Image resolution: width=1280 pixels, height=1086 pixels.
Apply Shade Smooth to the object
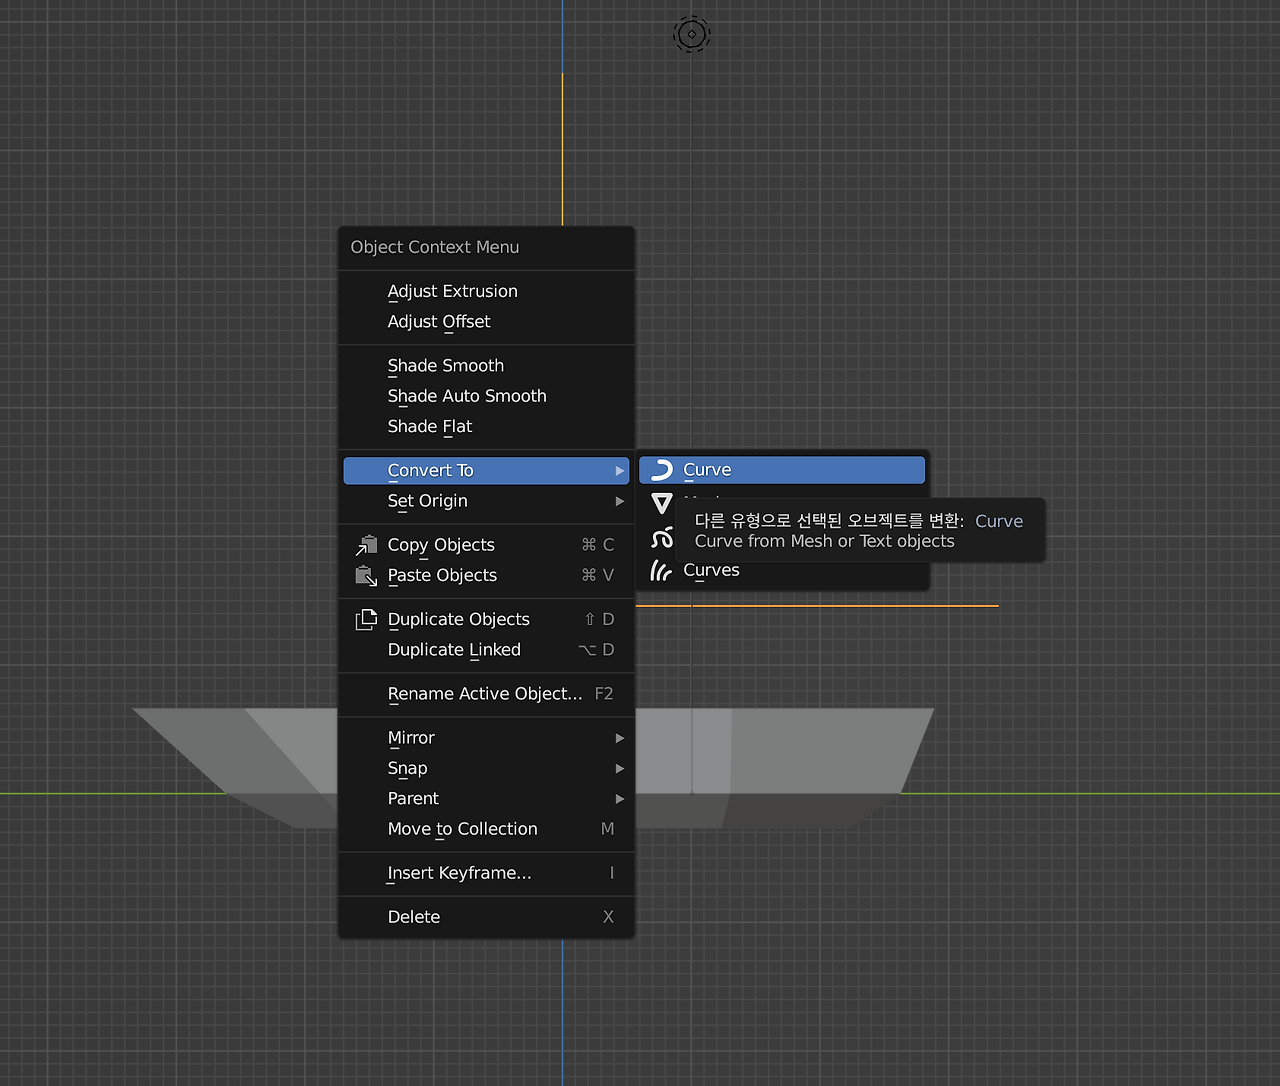pyautogui.click(x=487, y=365)
